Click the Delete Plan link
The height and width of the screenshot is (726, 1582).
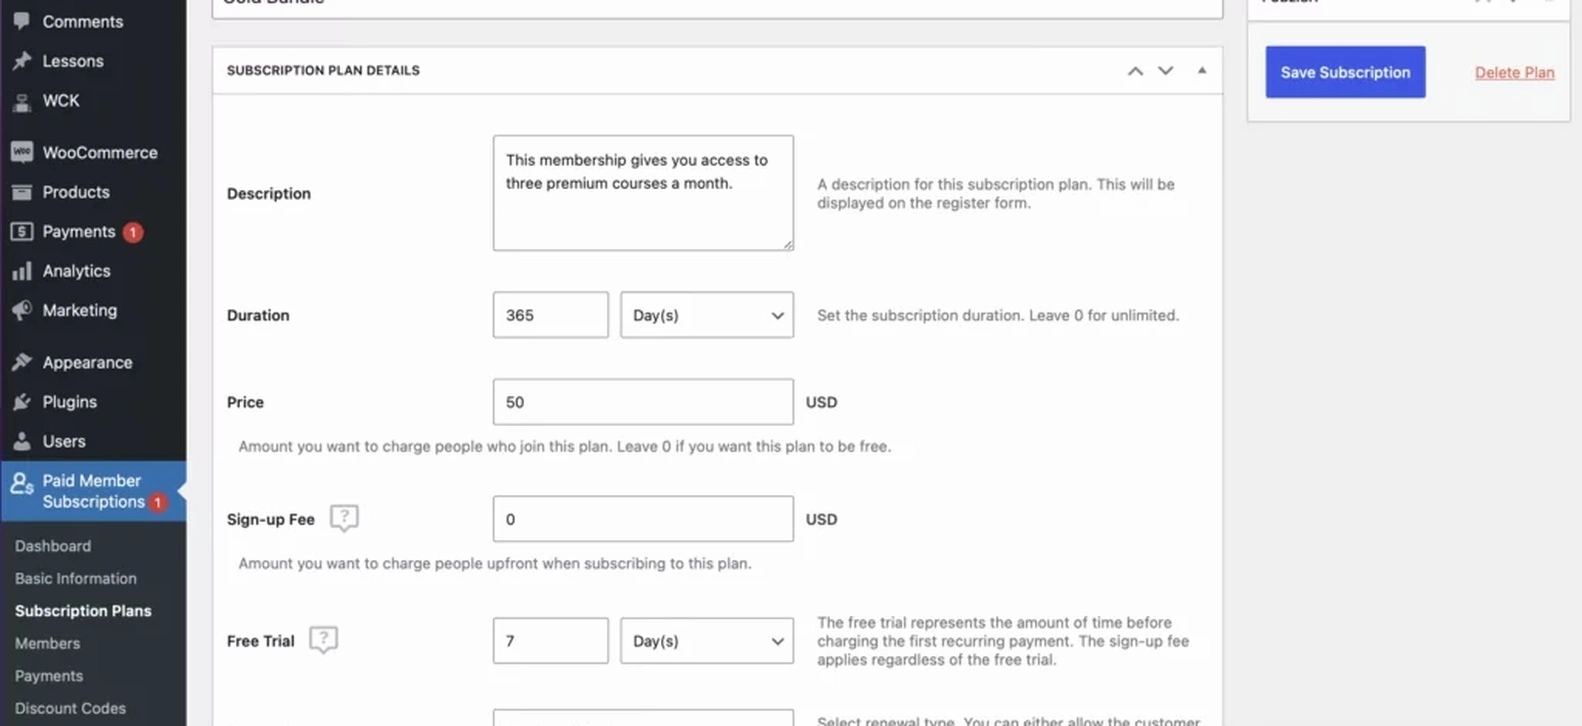1514,72
